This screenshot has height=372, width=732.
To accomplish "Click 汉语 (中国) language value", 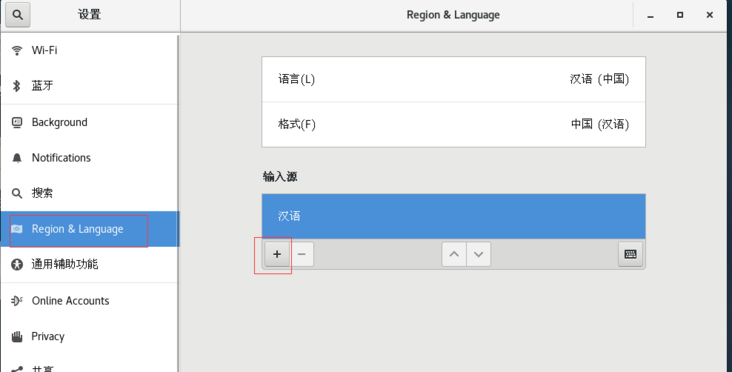I will (x=599, y=79).
